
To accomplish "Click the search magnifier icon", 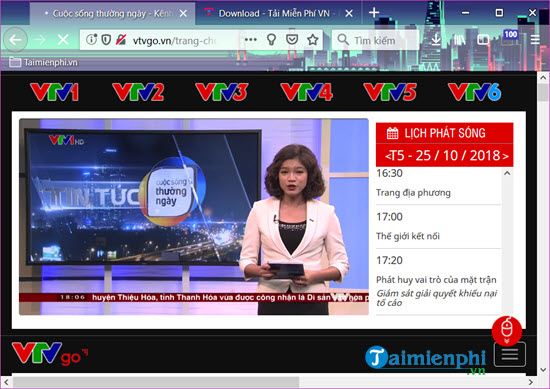I will click(x=343, y=40).
